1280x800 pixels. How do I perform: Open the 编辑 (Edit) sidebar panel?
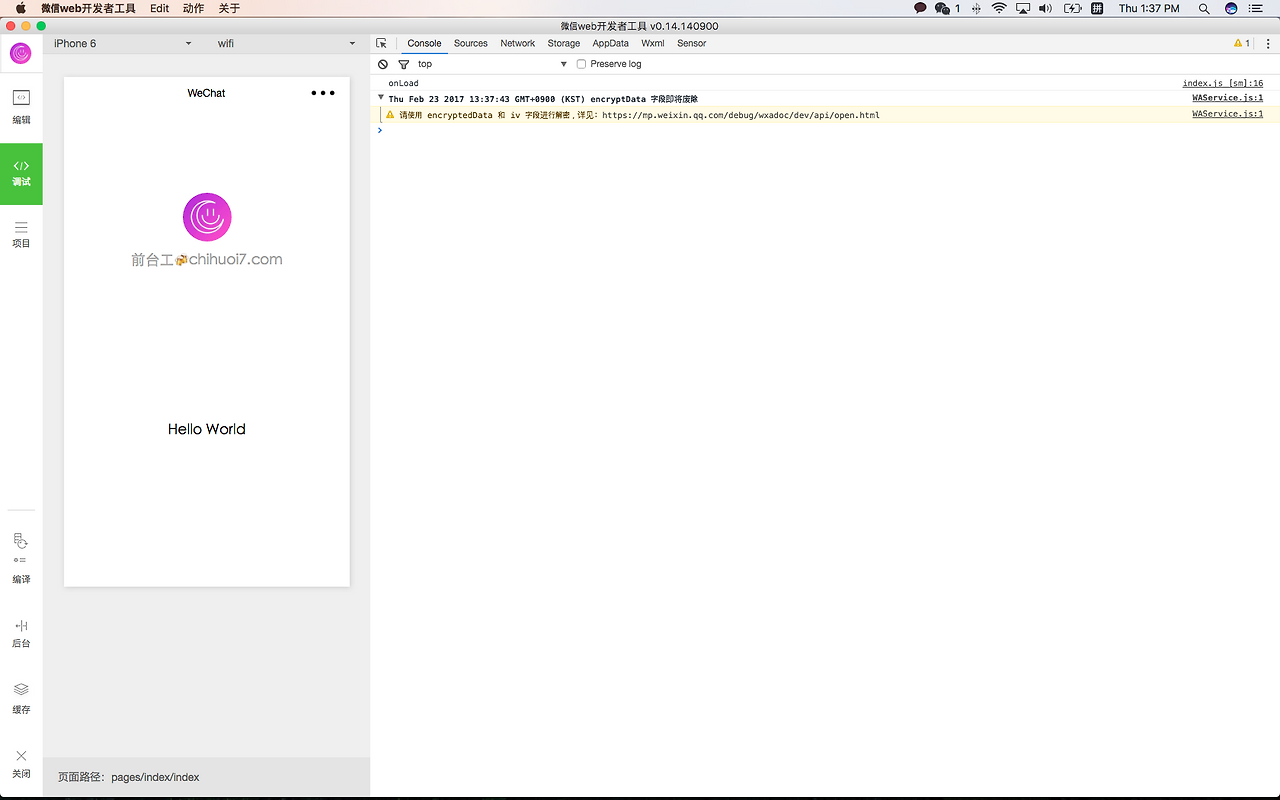(21, 102)
